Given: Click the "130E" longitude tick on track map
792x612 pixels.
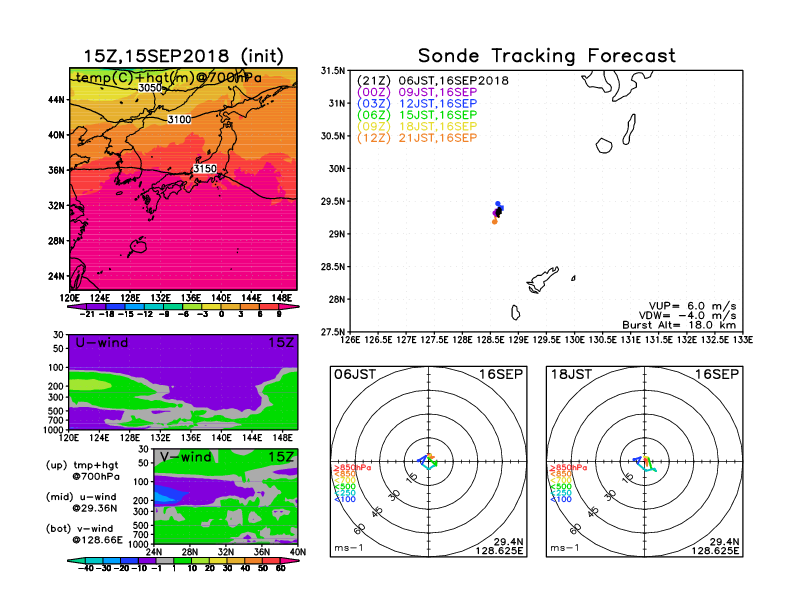Looking at the screenshot, I should pos(575,340).
